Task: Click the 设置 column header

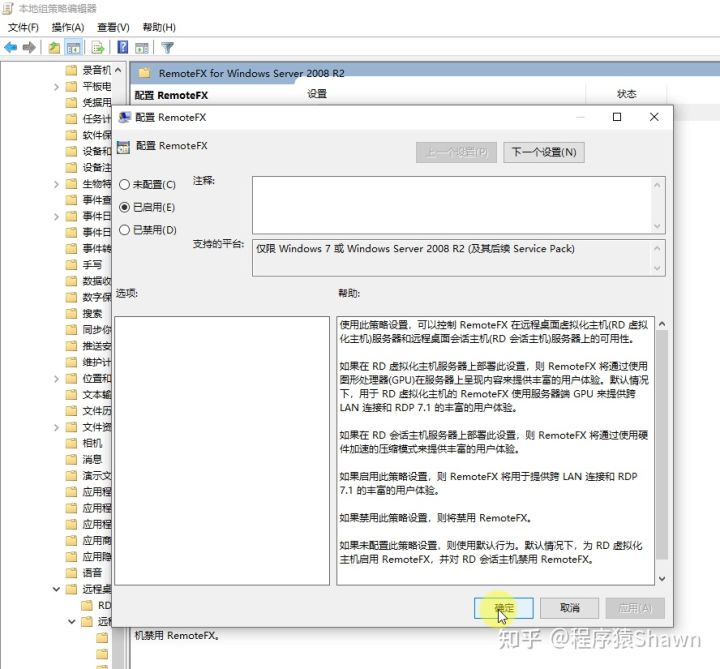Action: point(317,94)
